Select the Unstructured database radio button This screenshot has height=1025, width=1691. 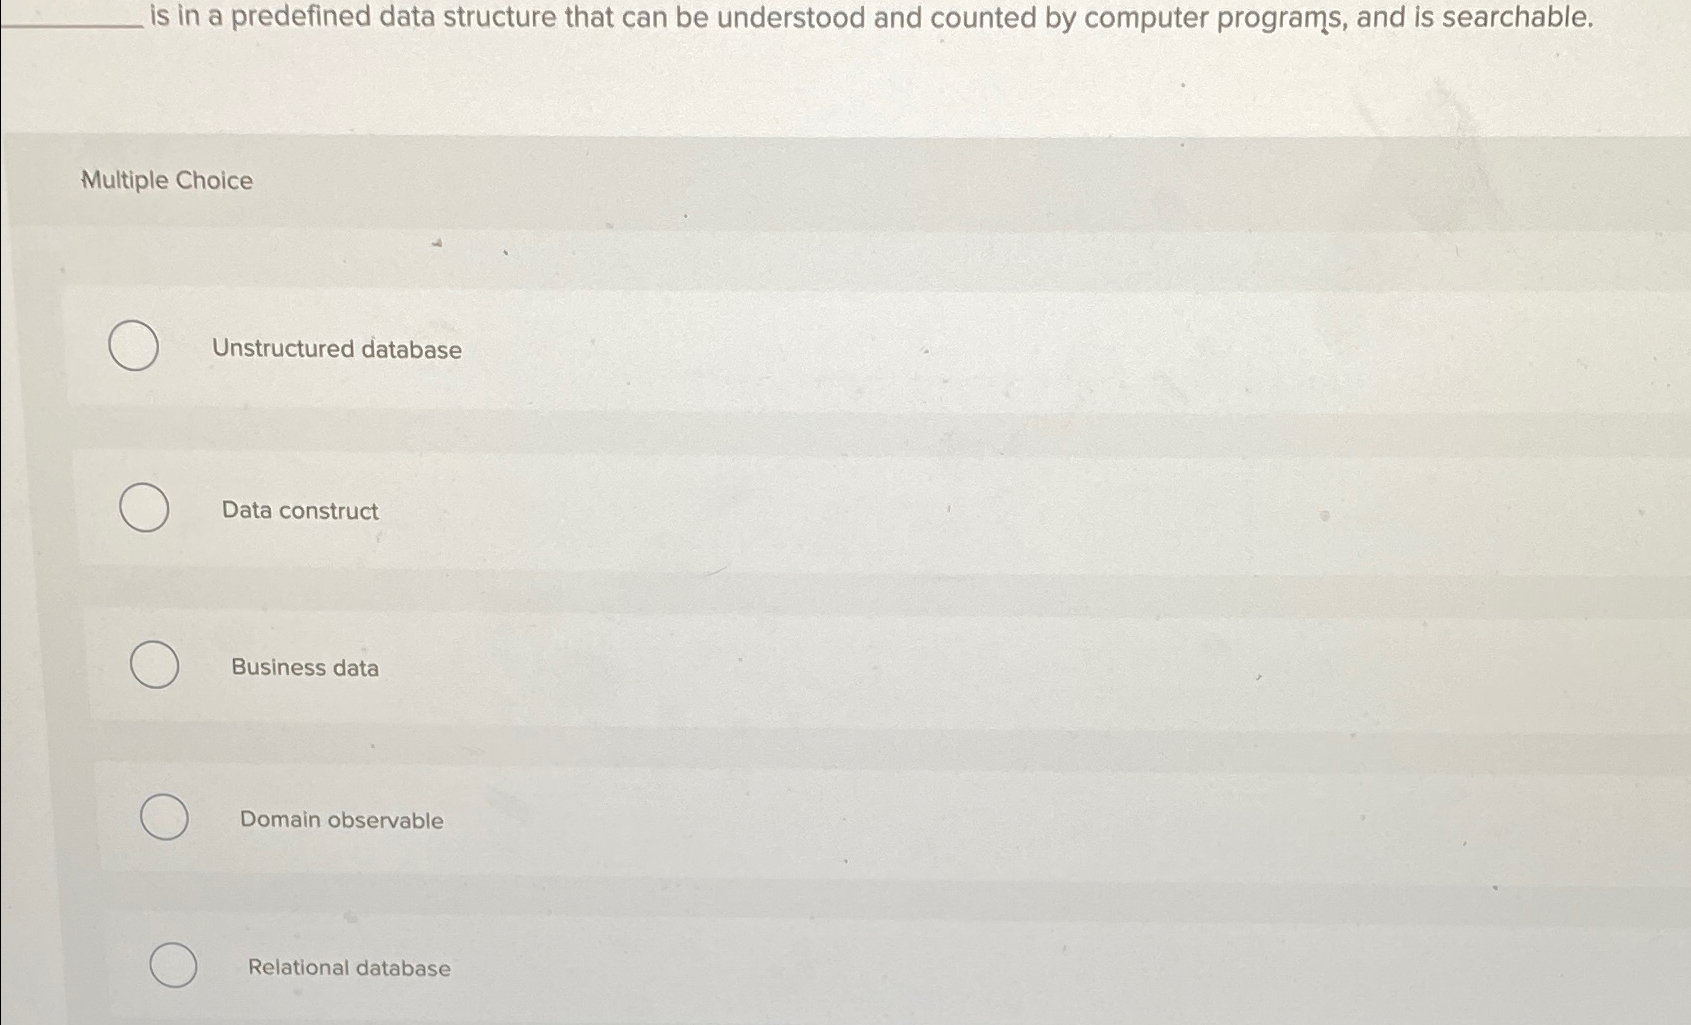coord(133,345)
